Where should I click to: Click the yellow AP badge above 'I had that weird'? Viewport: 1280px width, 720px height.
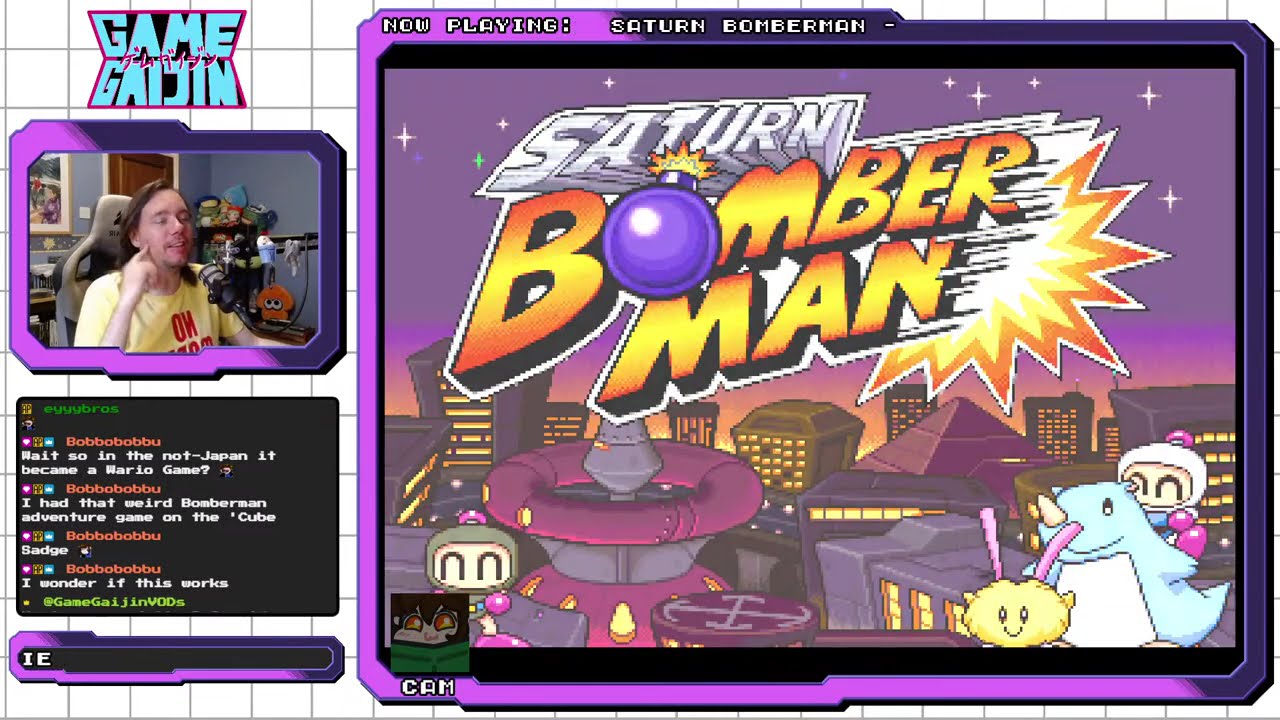pos(39,489)
